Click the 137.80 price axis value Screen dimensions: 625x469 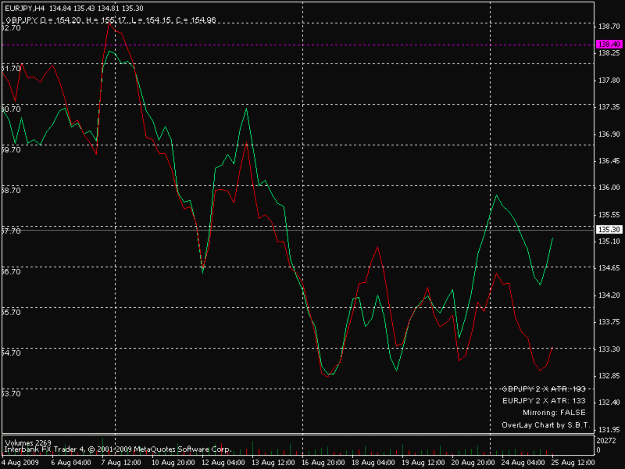(609, 80)
